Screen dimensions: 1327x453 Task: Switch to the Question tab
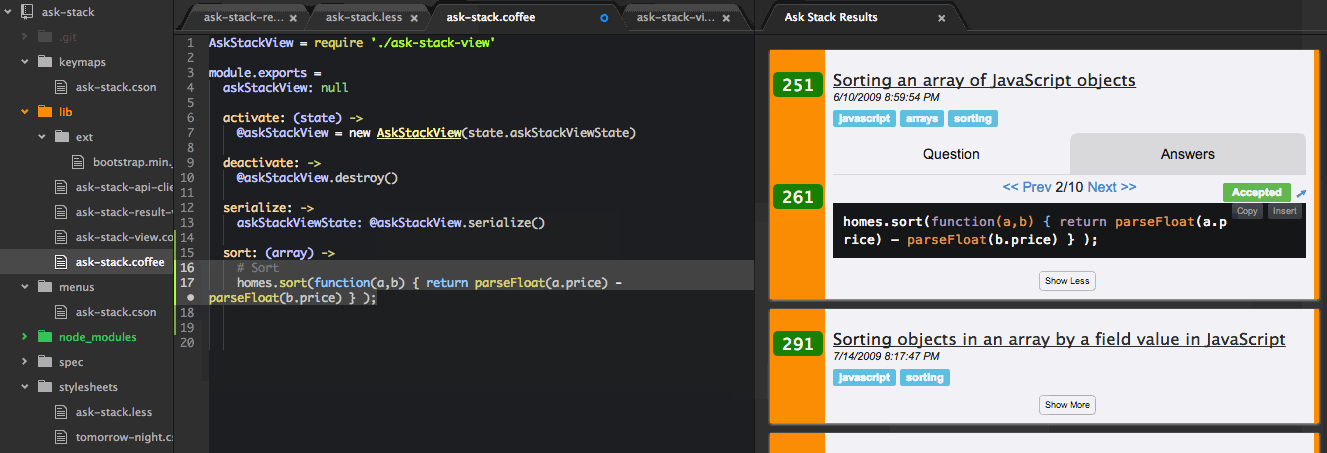coord(951,154)
